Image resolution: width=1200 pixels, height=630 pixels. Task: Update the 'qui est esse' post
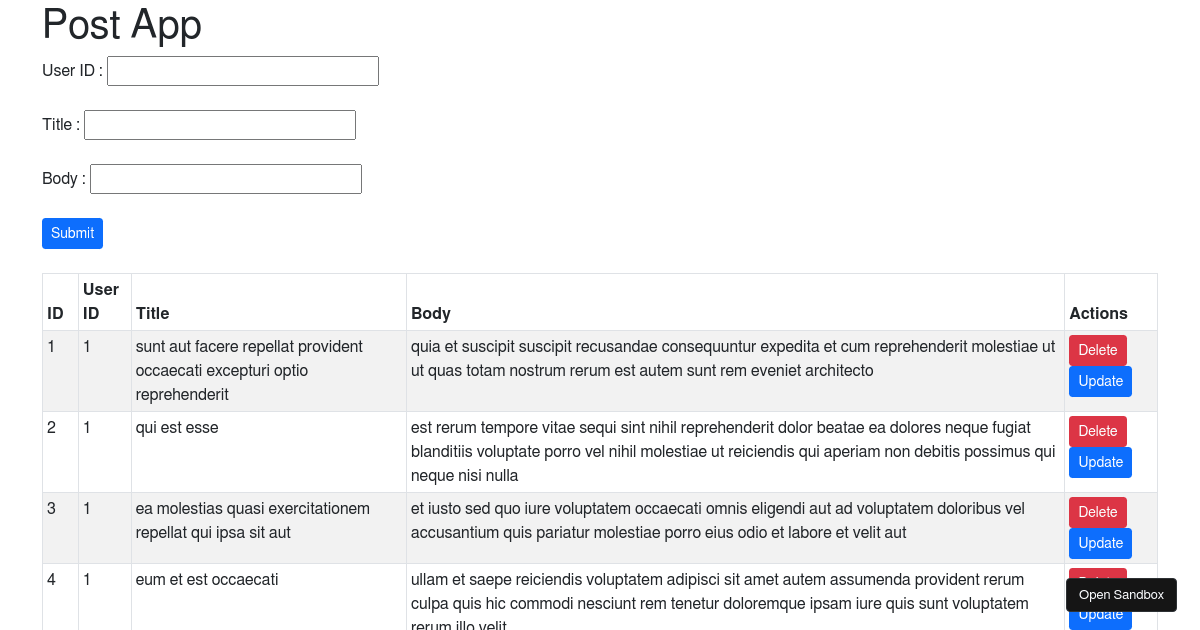tap(1100, 462)
